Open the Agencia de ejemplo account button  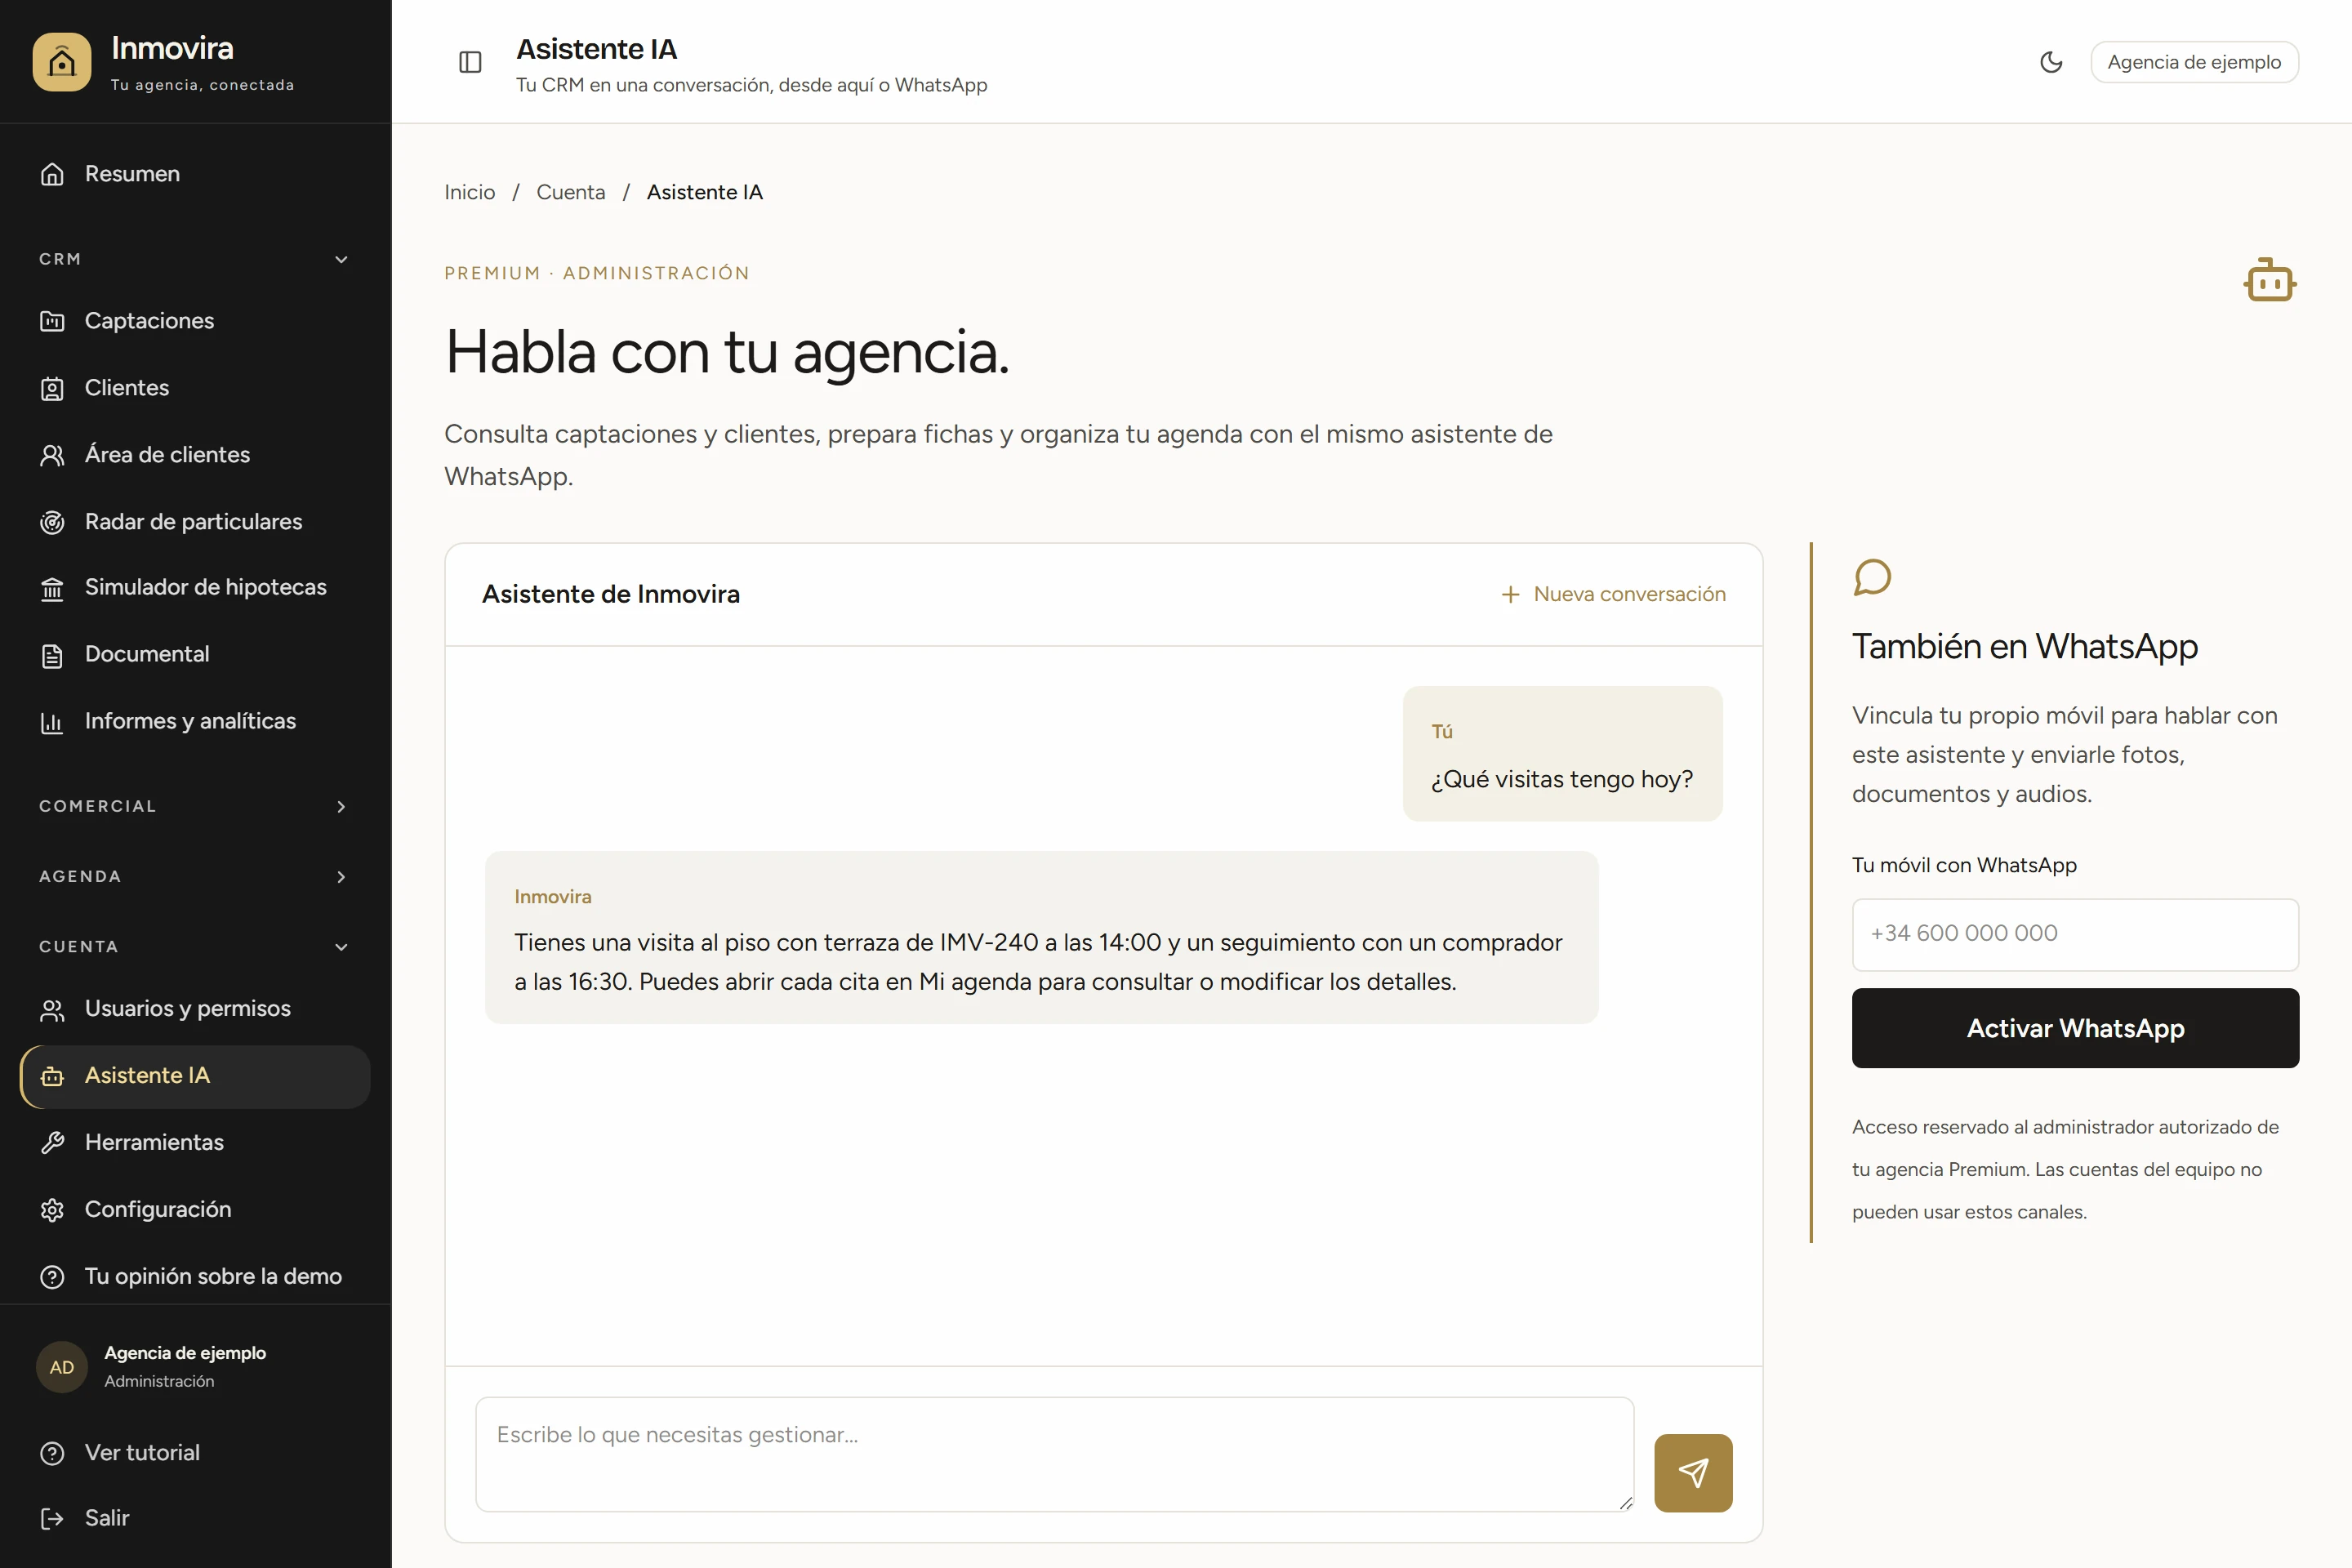[x=2194, y=62]
